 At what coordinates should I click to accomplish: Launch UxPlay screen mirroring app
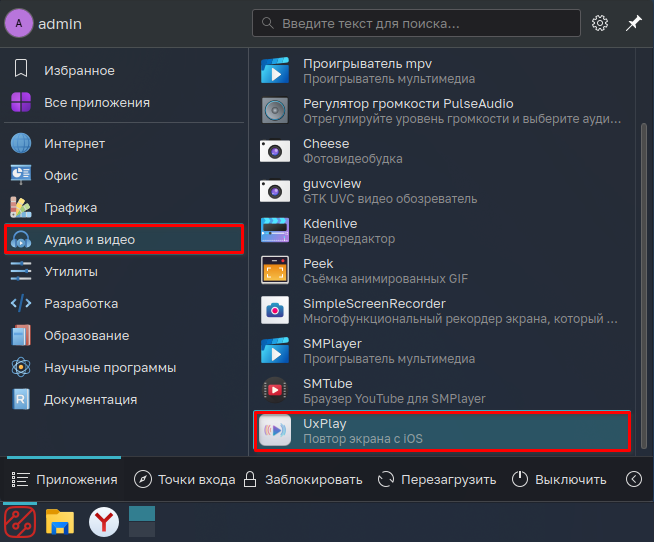(x=441, y=431)
